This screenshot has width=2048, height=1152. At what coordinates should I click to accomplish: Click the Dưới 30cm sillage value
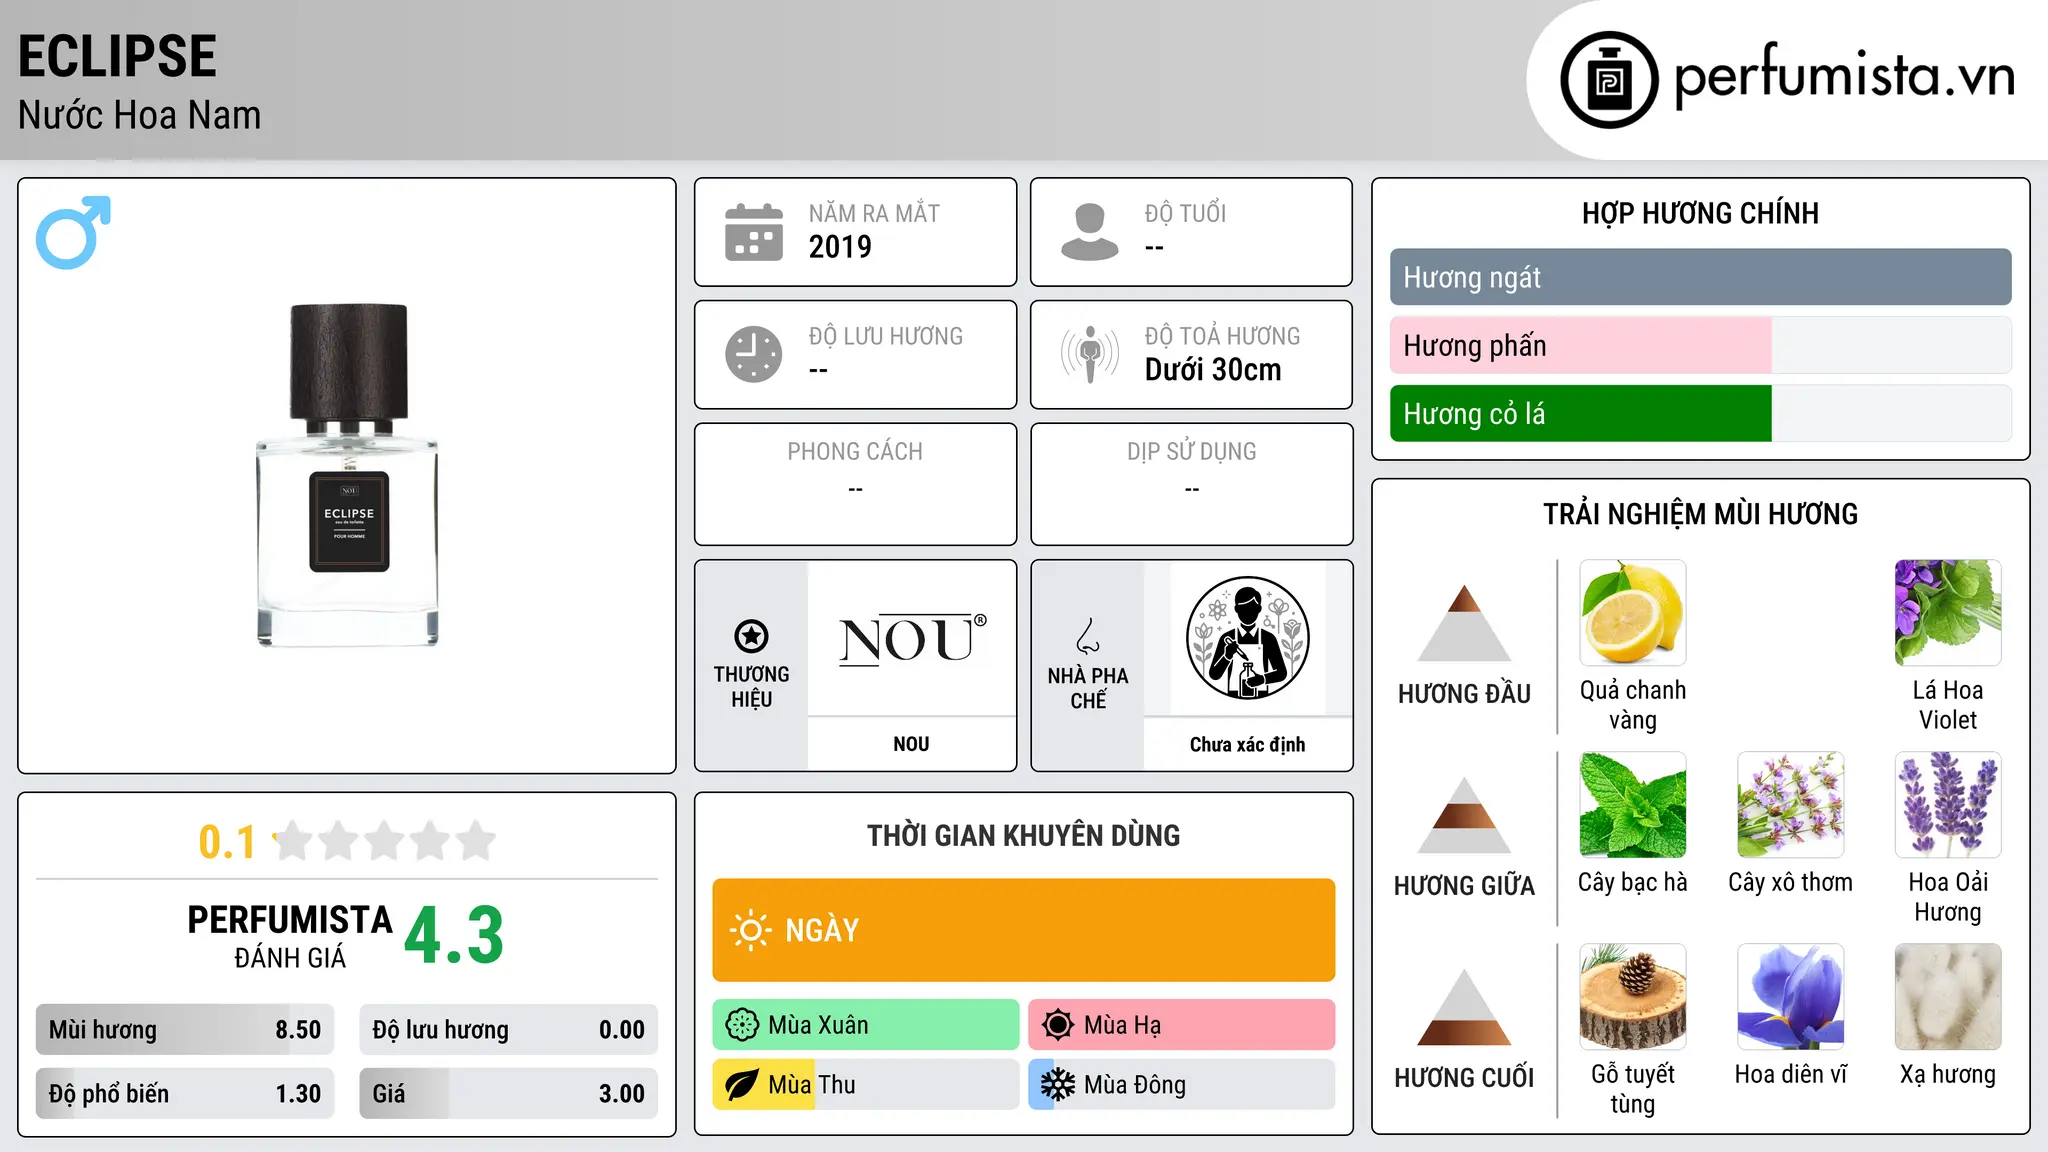click(1213, 370)
